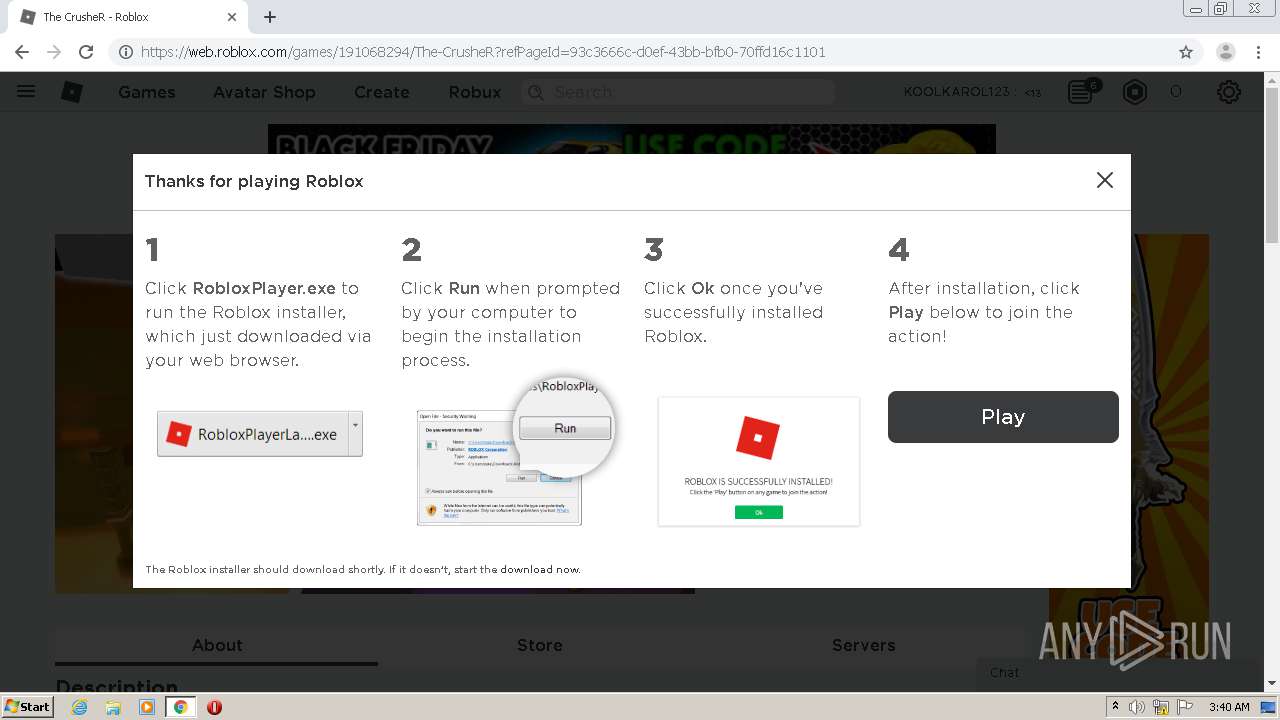Click the Run prompt illustration
The image size is (1280, 720).
(x=515, y=453)
